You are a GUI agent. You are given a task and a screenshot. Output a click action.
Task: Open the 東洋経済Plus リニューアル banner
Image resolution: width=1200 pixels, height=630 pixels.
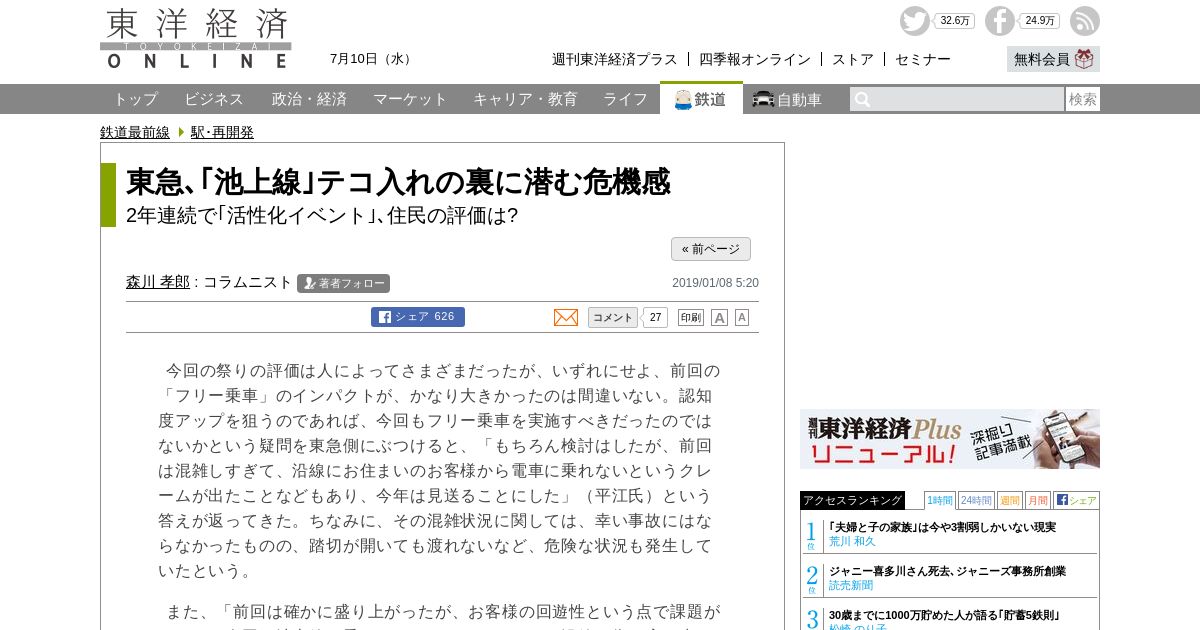coord(950,439)
